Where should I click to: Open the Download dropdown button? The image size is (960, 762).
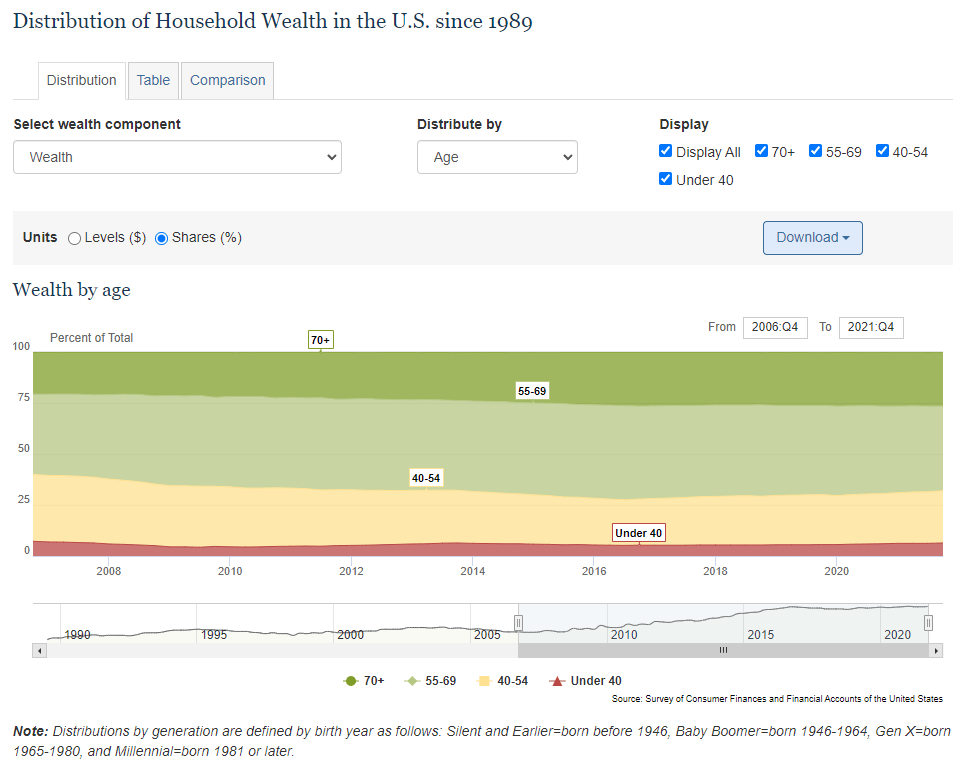[812, 238]
